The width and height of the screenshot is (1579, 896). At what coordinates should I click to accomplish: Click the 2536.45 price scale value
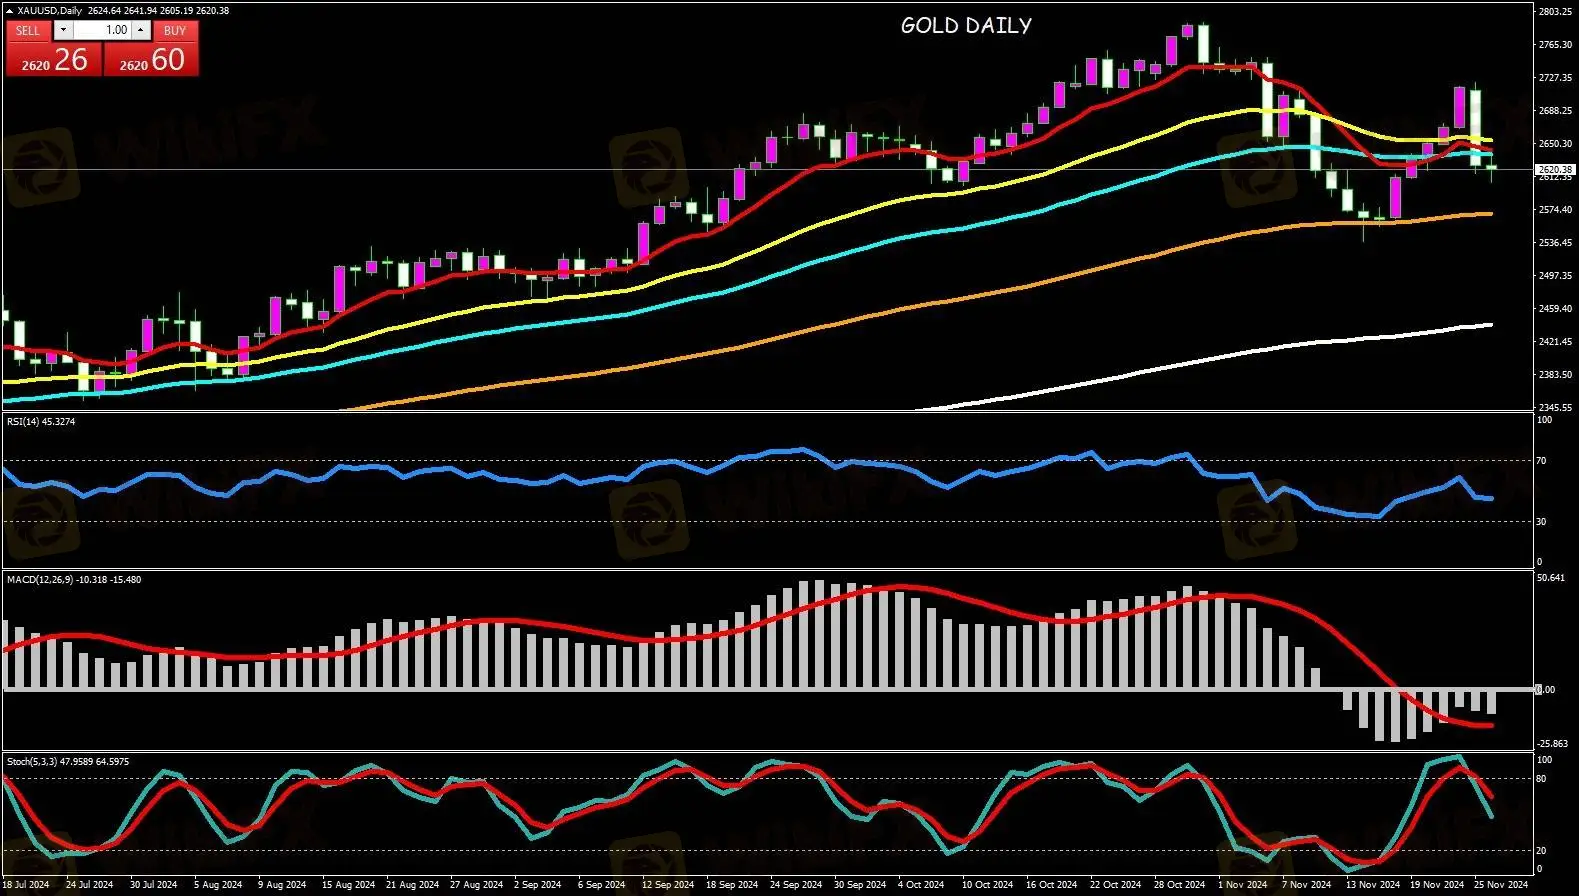pyautogui.click(x=1556, y=243)
